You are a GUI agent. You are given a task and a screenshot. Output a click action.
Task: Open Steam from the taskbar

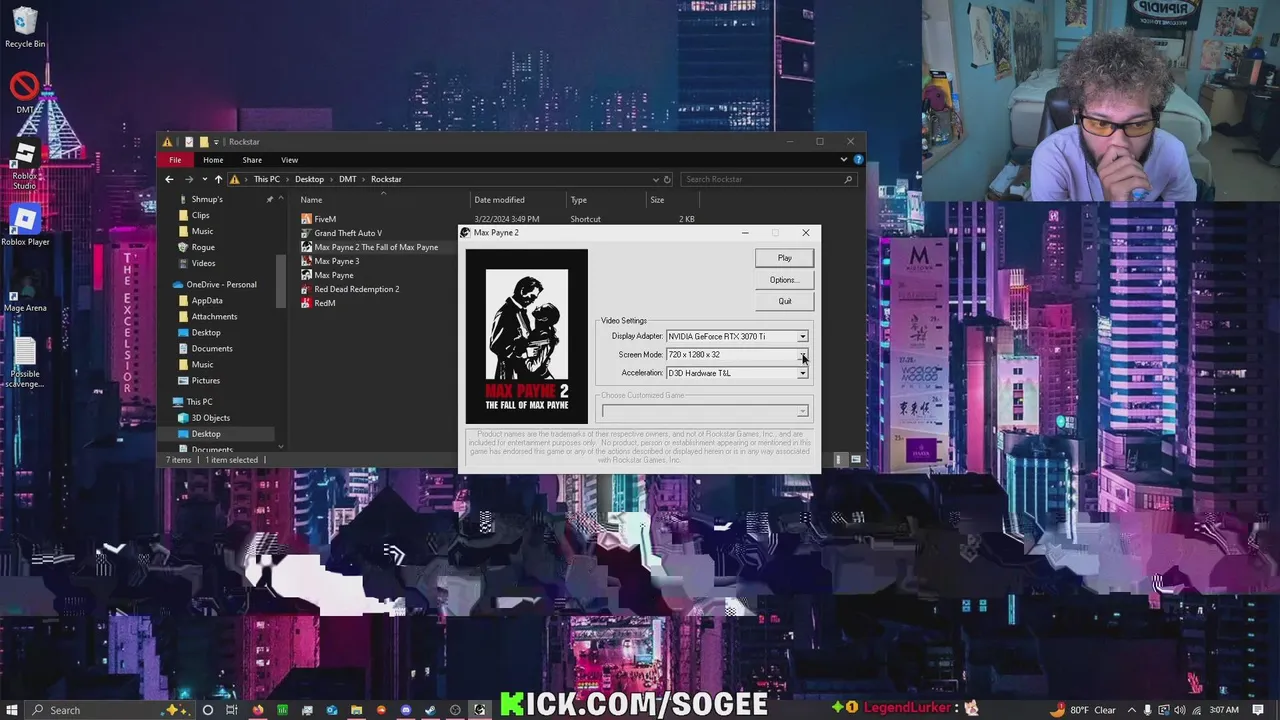tap(430, 710)
